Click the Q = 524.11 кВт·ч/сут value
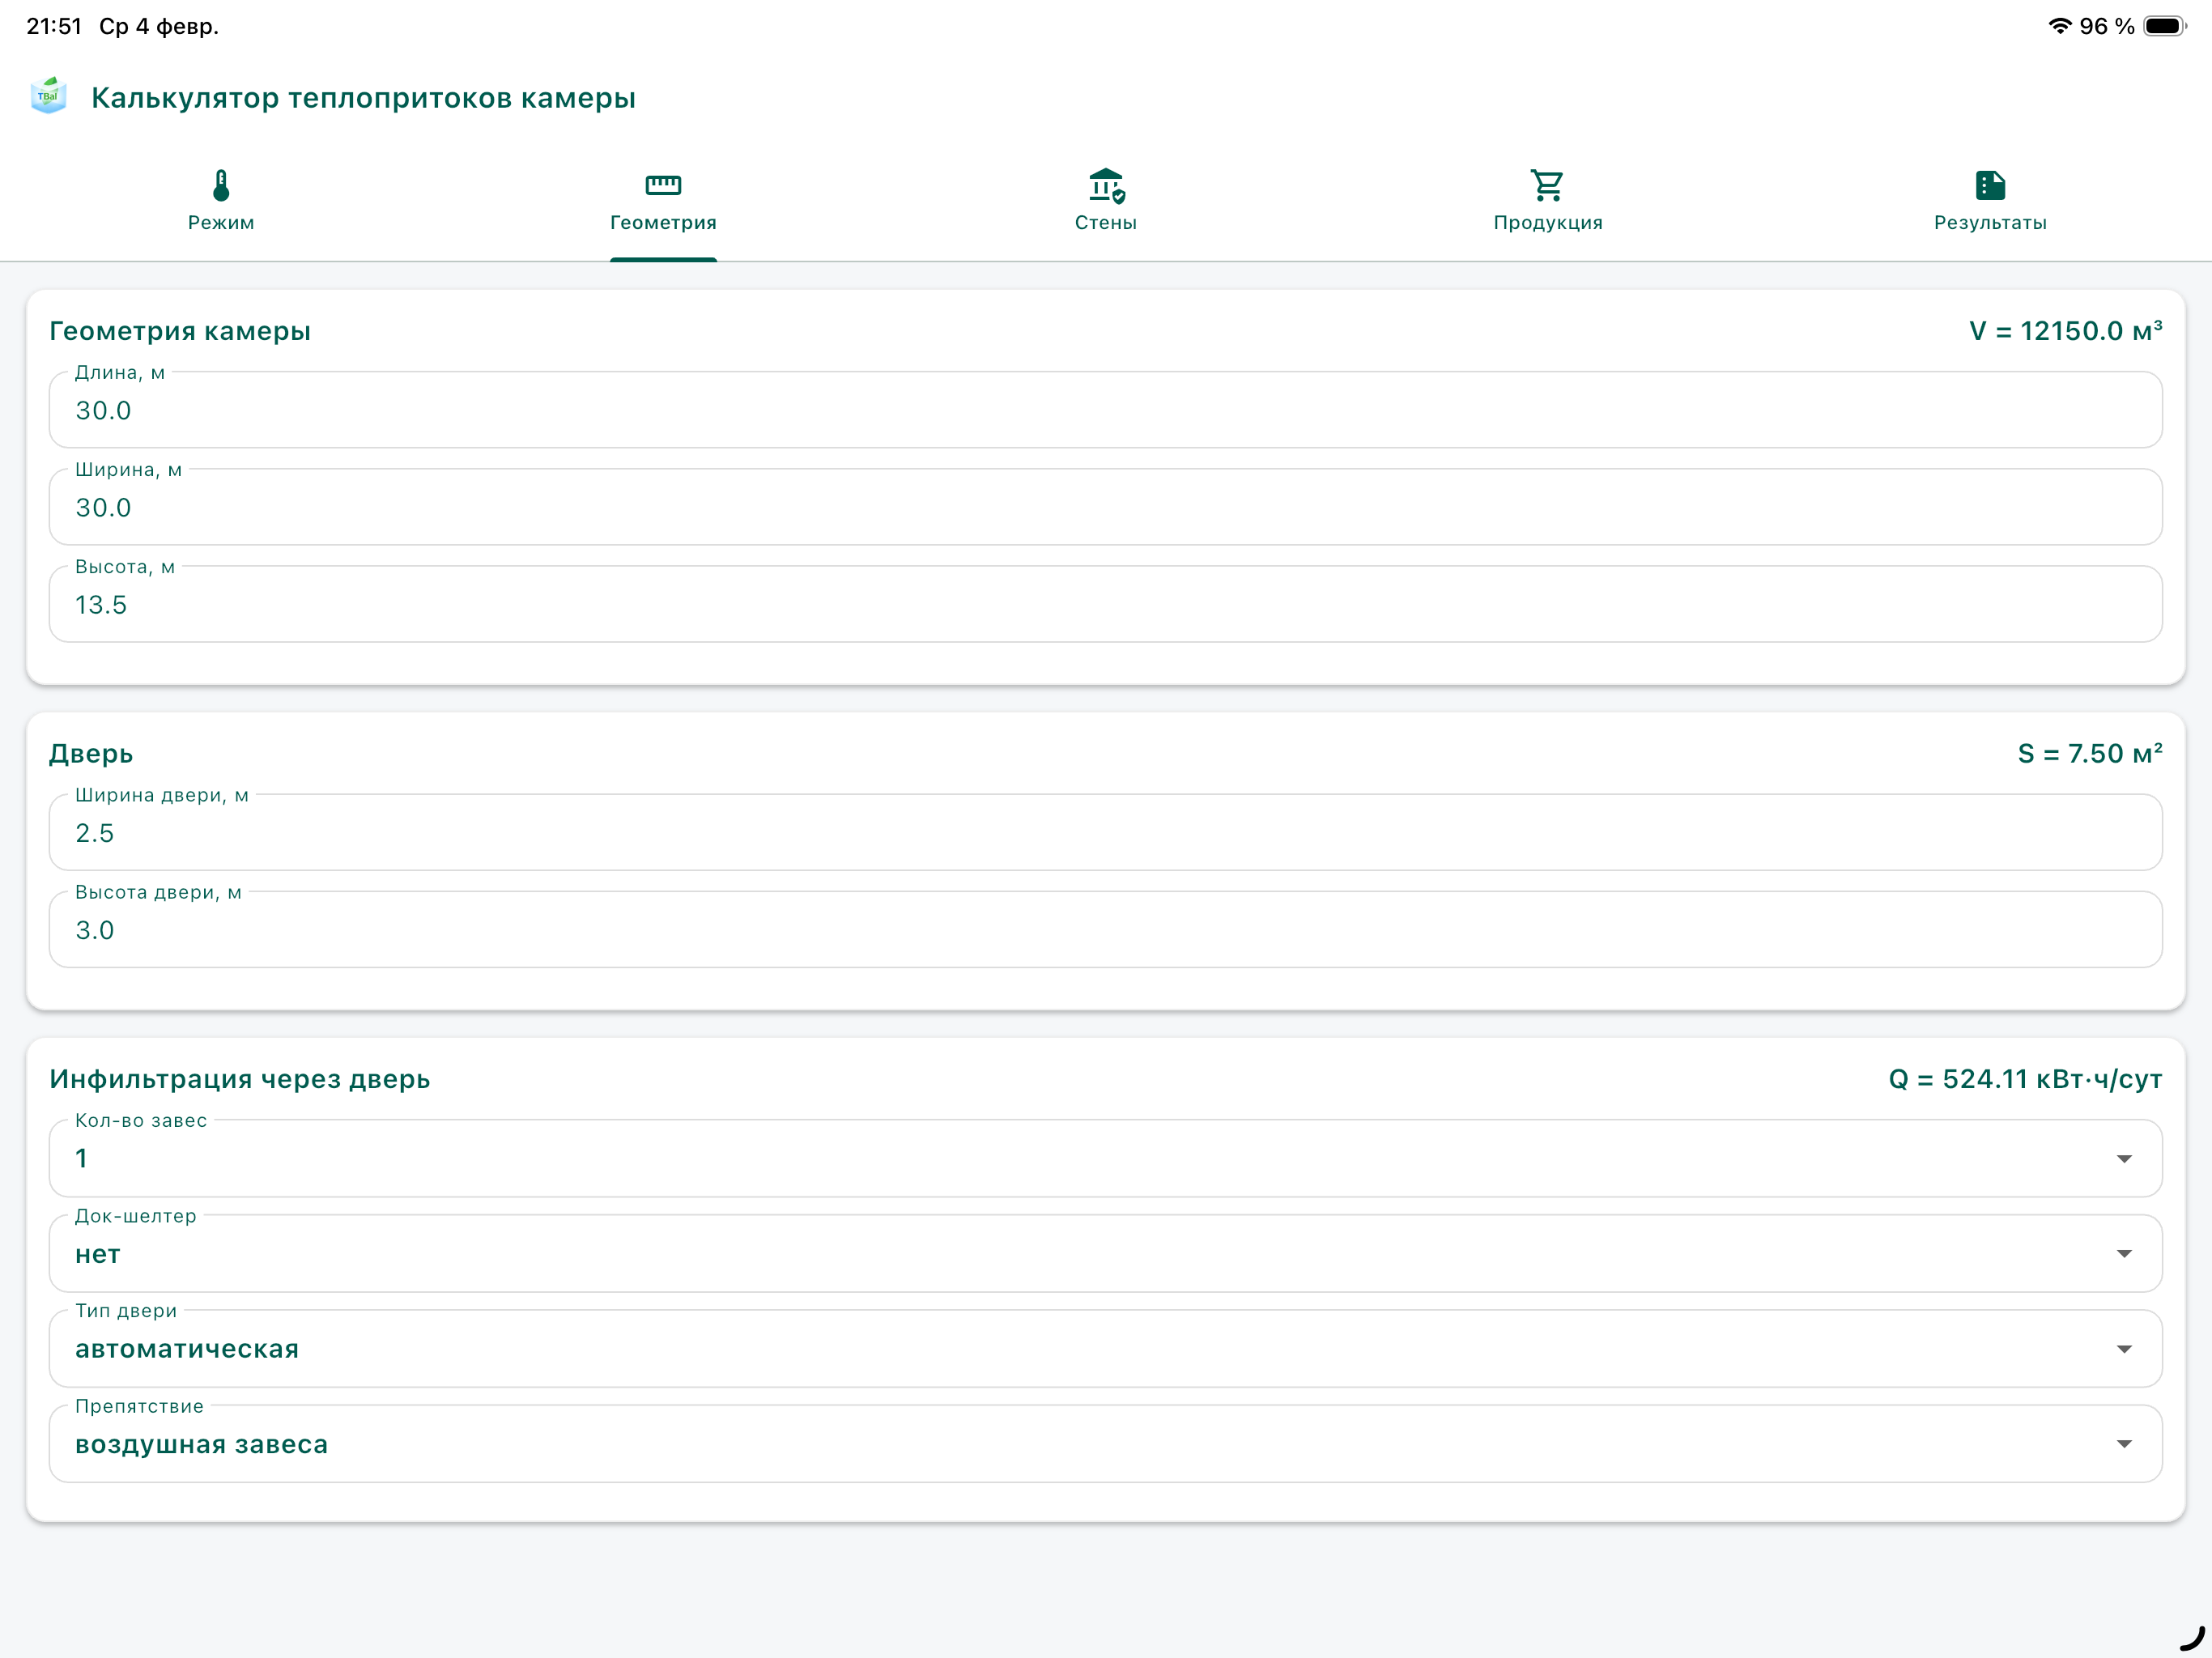Viewport: 2212px width, 1658px height. 2025,1078
